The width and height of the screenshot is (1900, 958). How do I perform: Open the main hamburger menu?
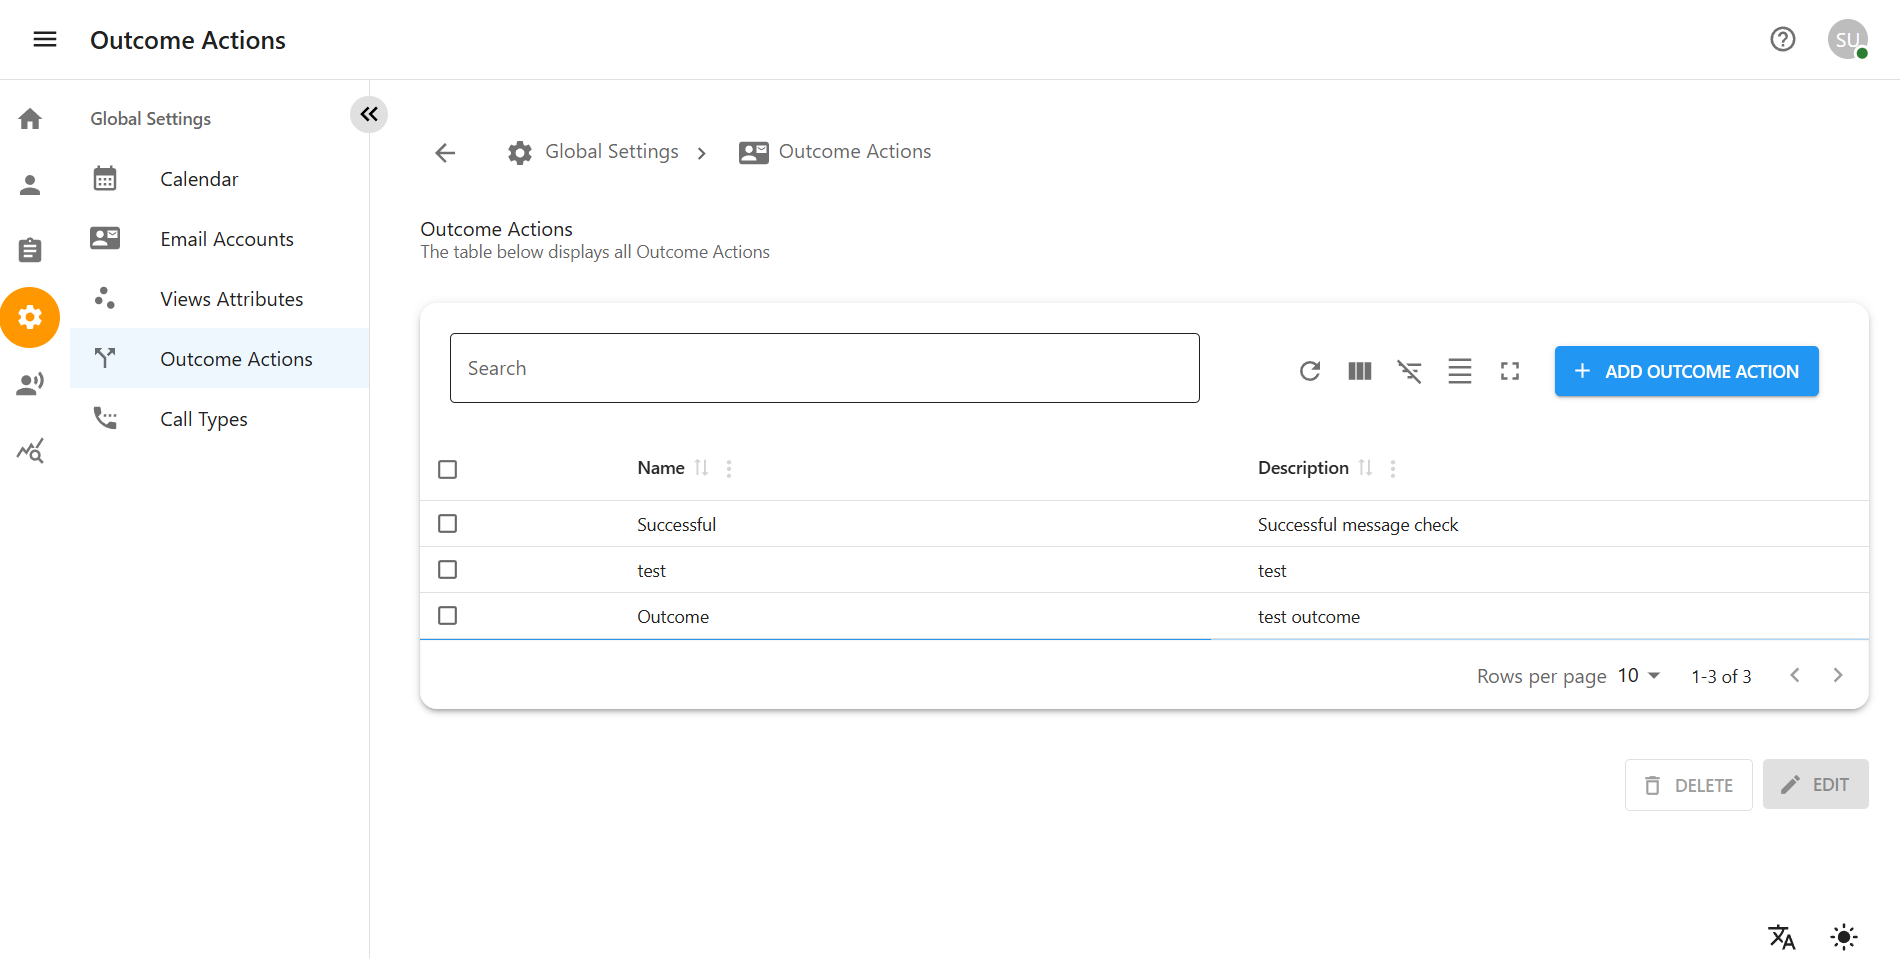pos(45,39)
